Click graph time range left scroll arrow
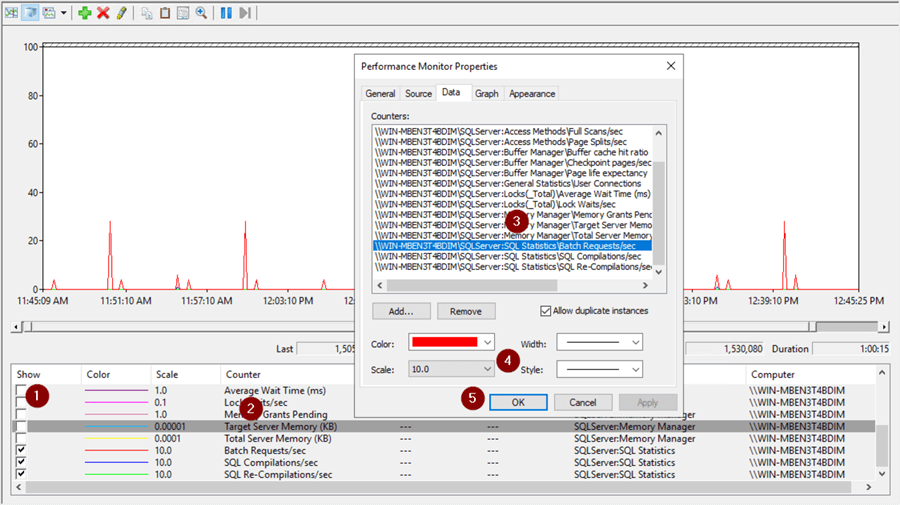 tap(17, 327)
